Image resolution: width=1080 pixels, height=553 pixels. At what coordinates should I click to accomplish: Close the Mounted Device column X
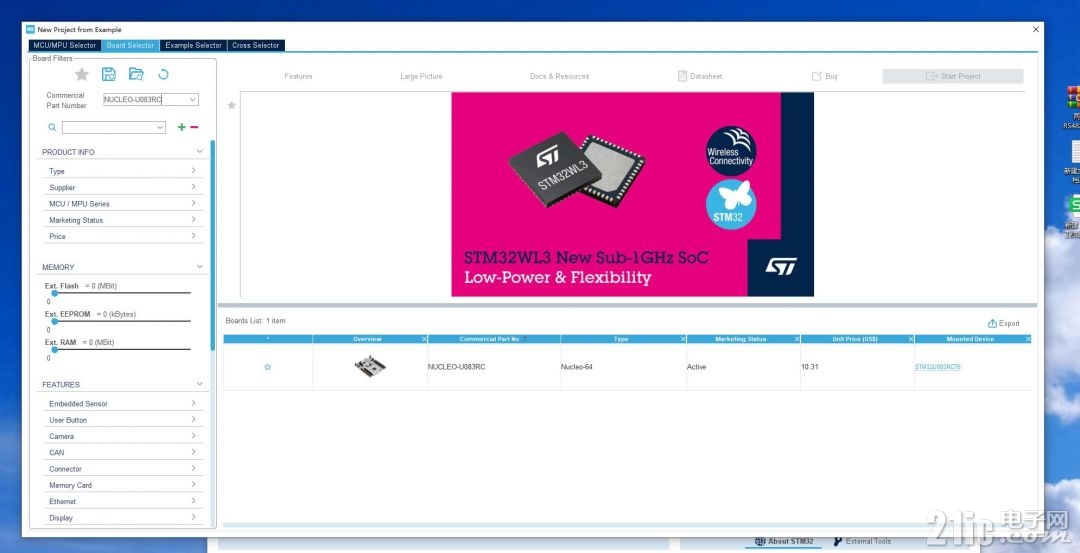[x=1028, y=339]
